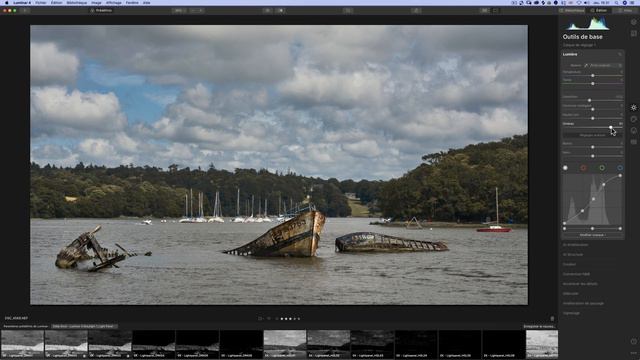Open the Amélioration de paysage tool
This screenshot has width=640, height=360.
click(583, 303)
